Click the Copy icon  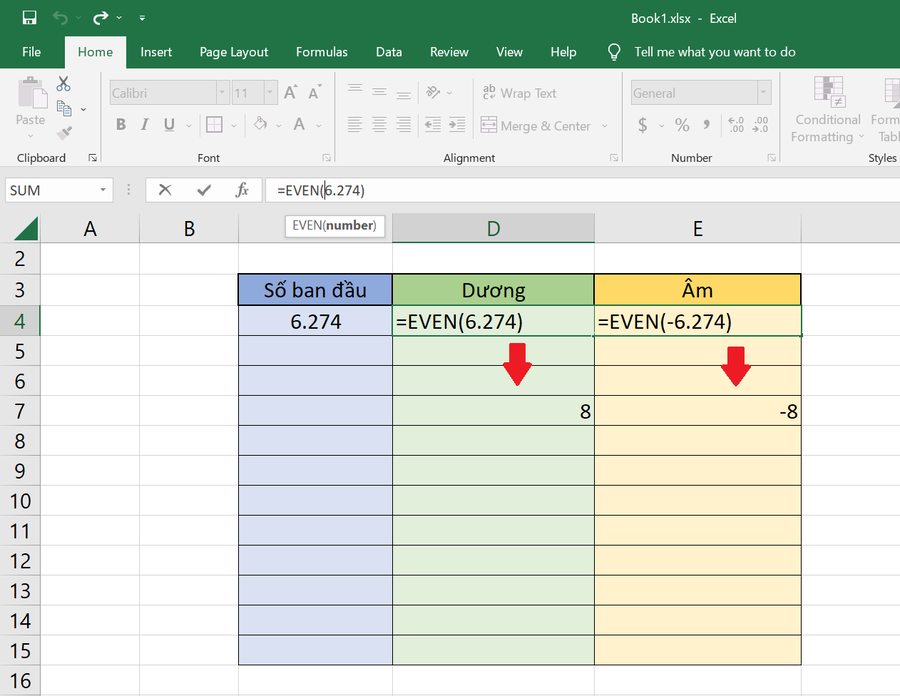pos(64,108)
